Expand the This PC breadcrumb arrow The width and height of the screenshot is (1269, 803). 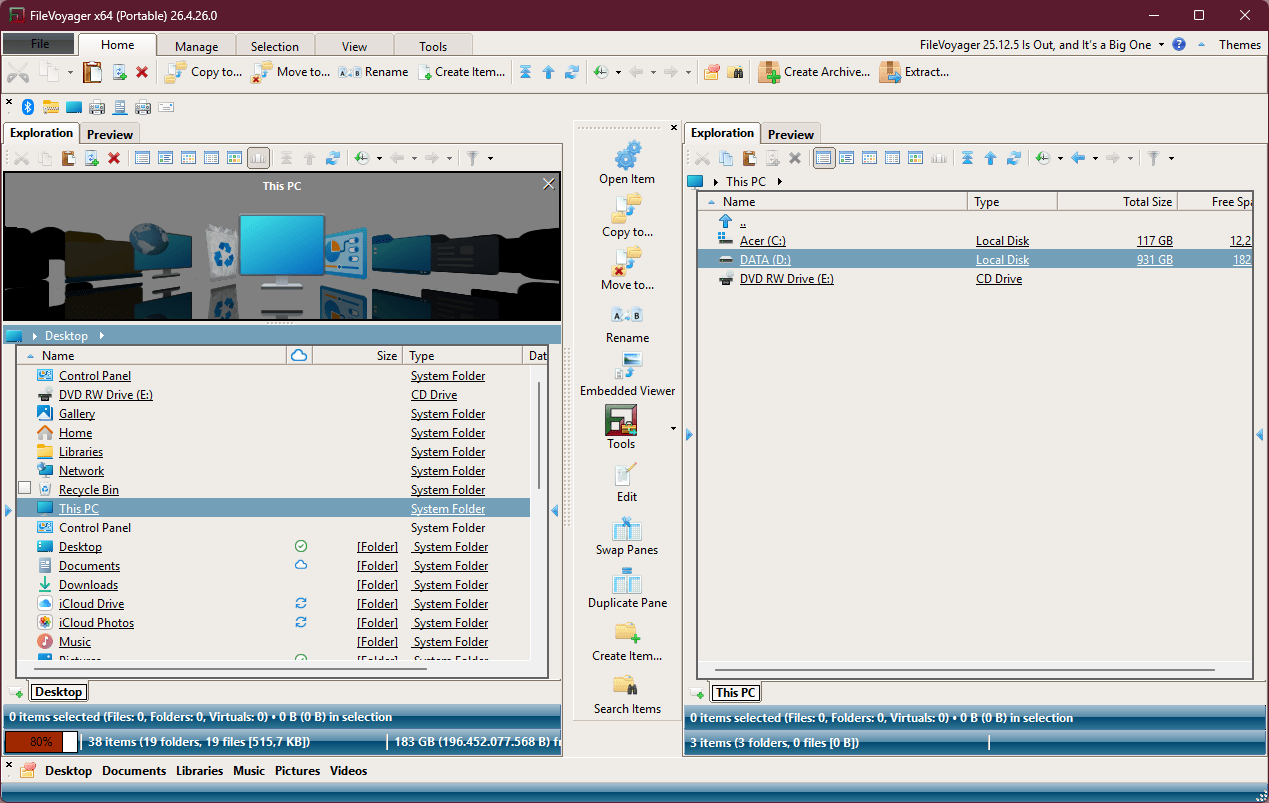click(779, 182)
